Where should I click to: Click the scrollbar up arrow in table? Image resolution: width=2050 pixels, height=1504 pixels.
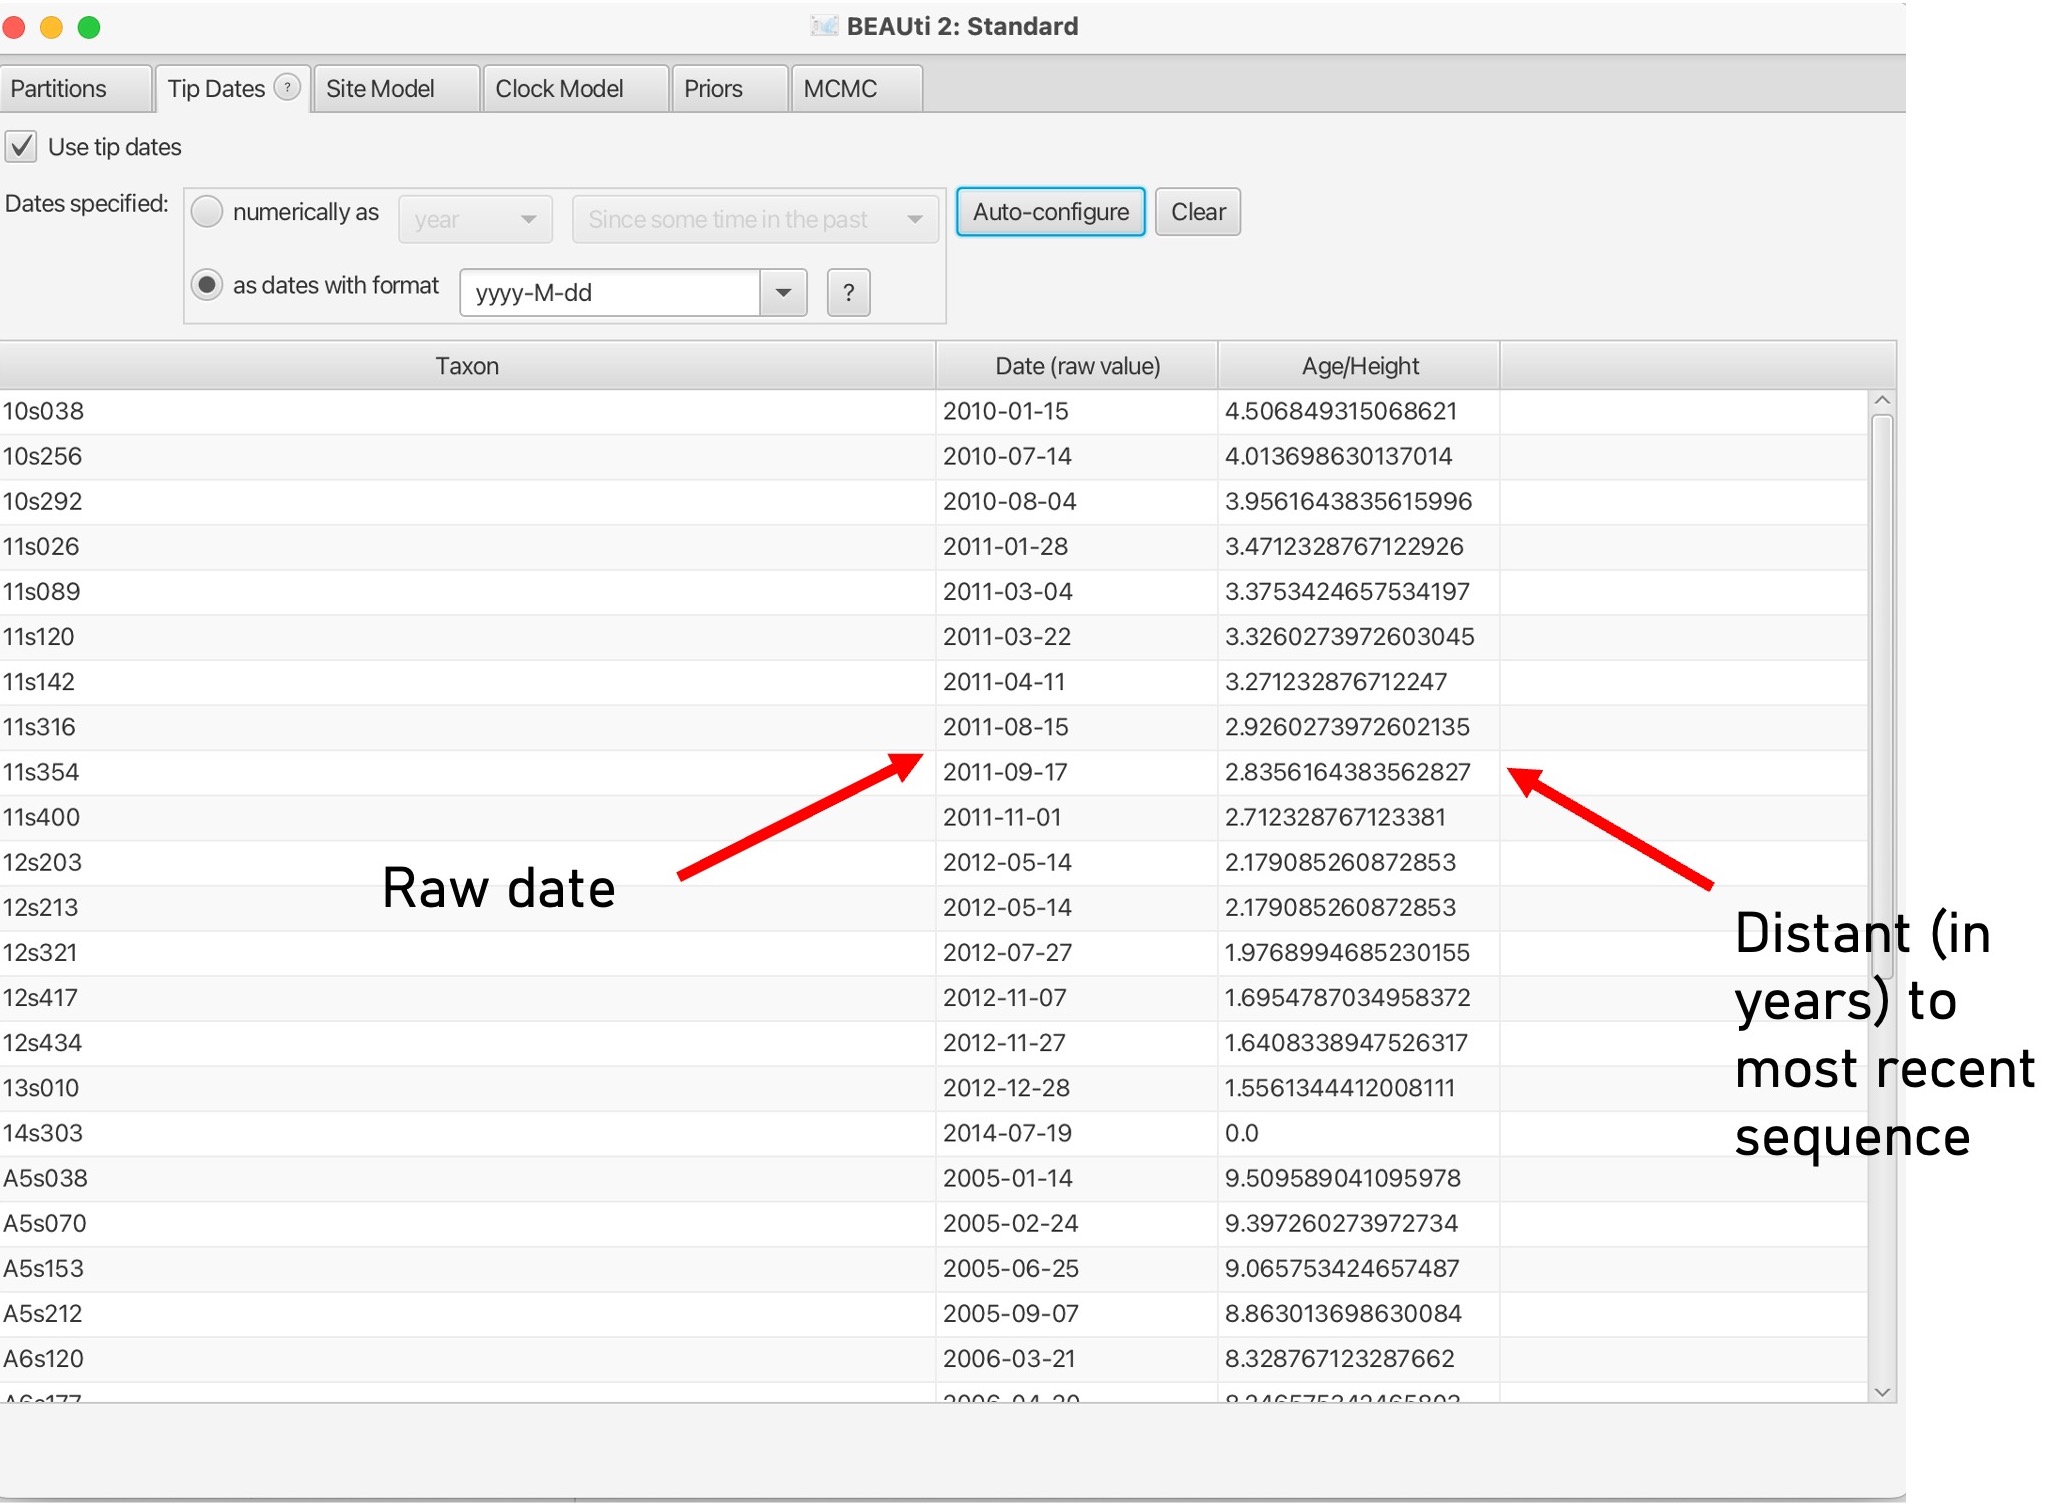1882,401
